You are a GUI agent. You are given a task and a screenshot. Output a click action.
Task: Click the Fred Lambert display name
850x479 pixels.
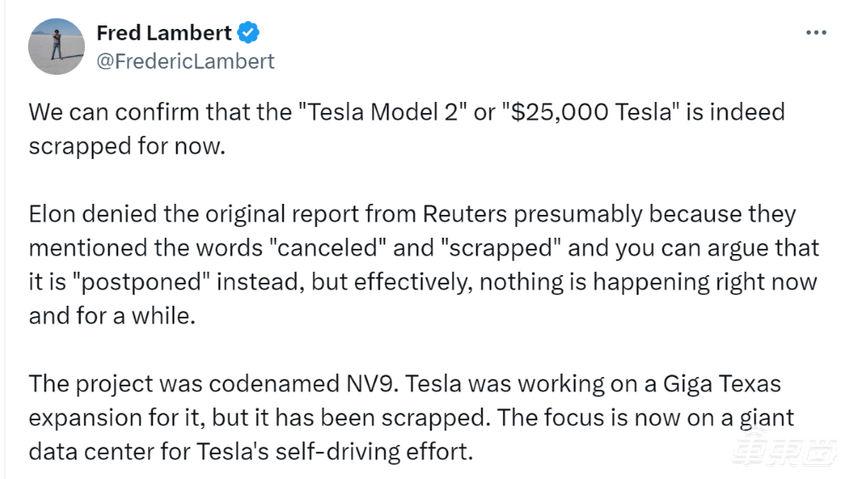pos(164,33)
